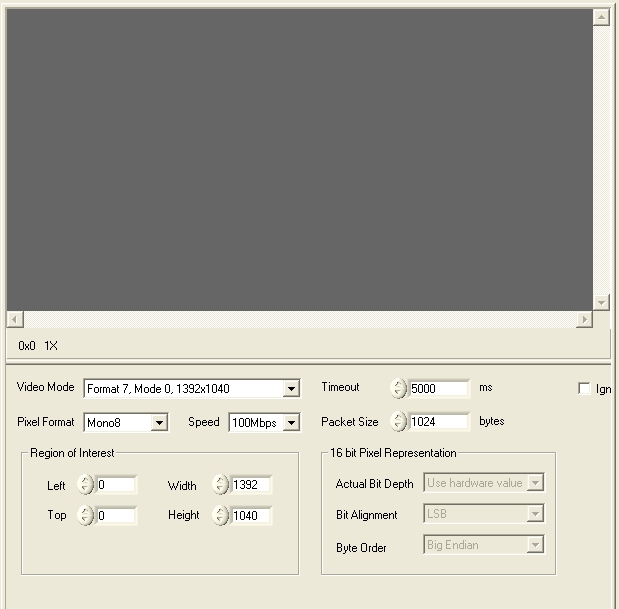Screen dimensions: 619x609
Task: Click the image view scroll right arrow
Action: (585, 319)
